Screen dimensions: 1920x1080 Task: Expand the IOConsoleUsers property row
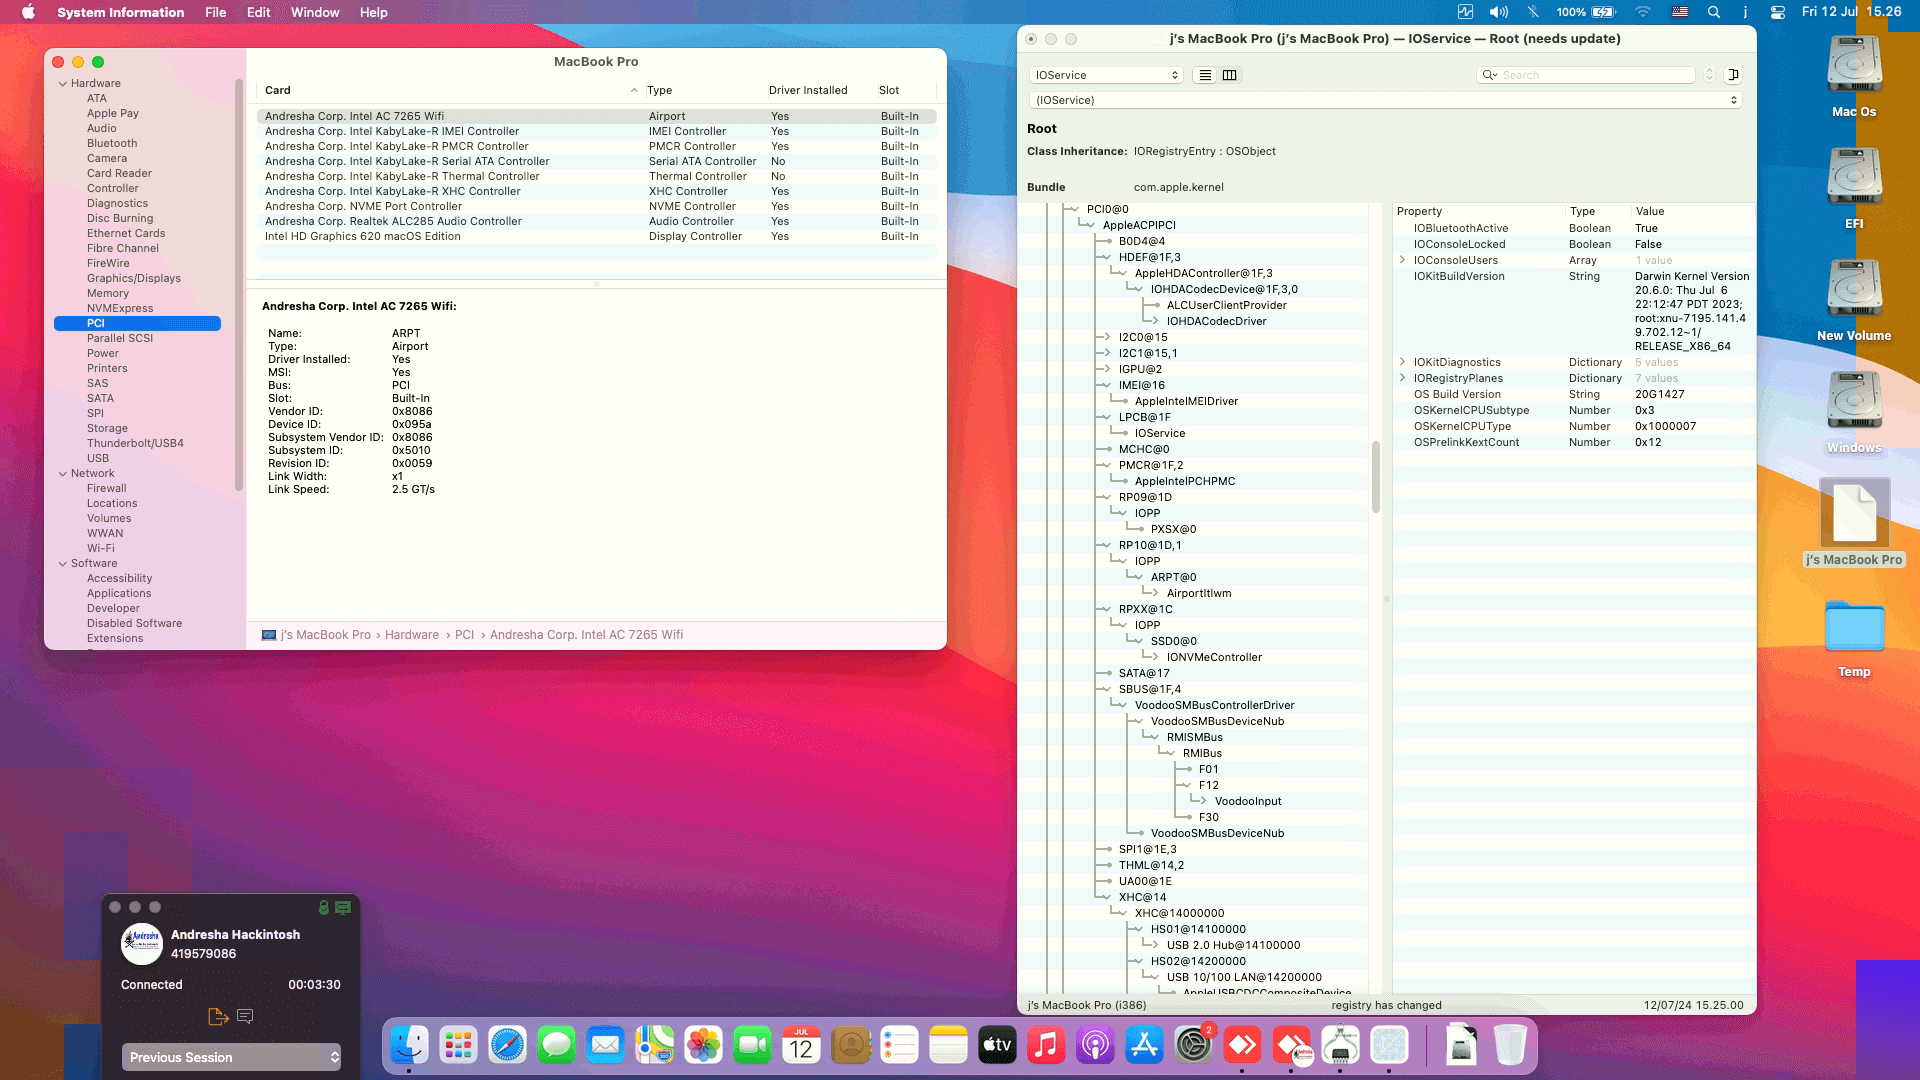click(1402, 260)
